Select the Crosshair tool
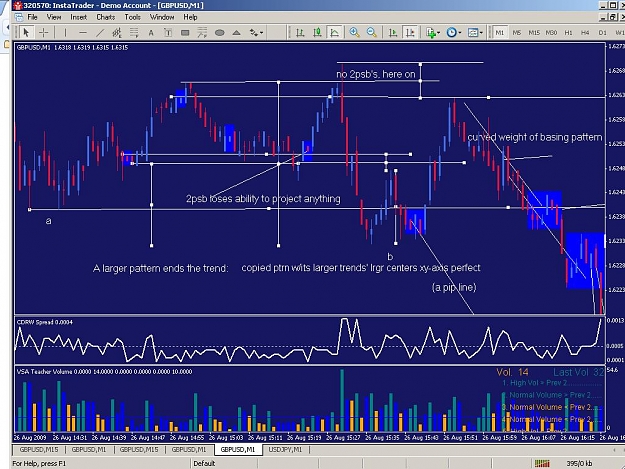 coord(44,32)
